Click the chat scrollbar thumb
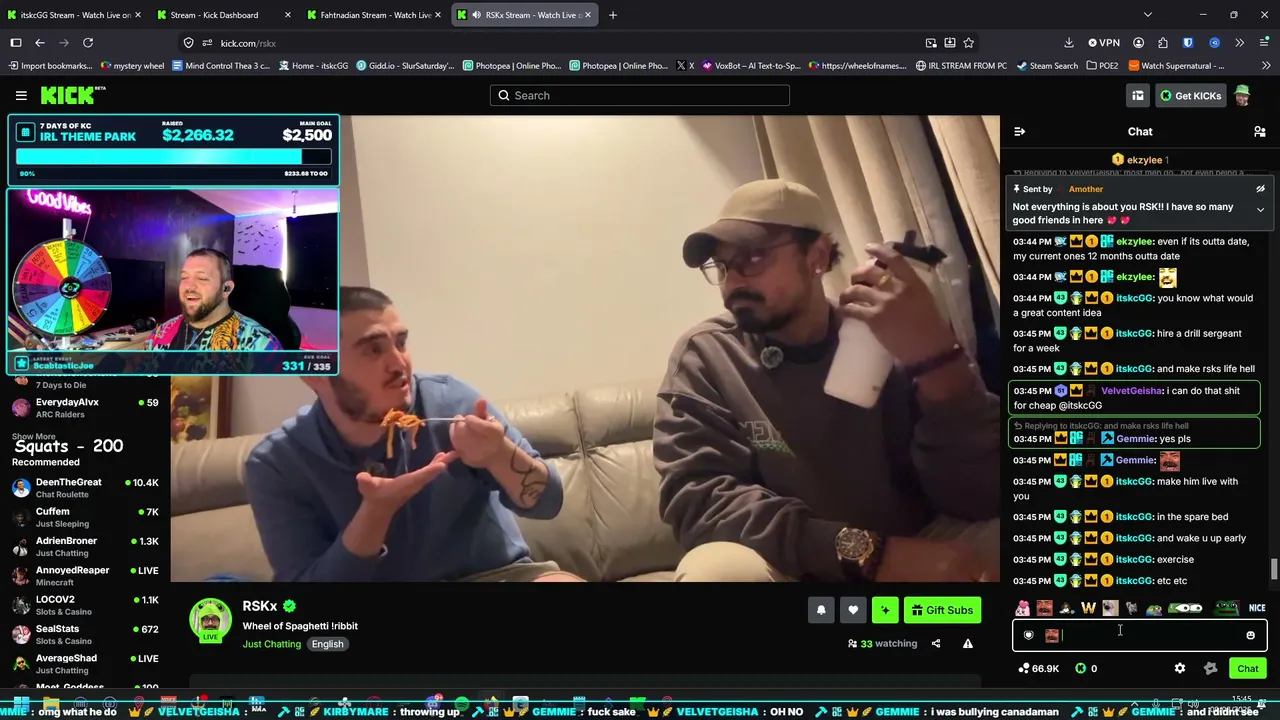Image resolution: width=1280 pixels, height=720 pixels. pyautogui.click(x=1273, y=569)
